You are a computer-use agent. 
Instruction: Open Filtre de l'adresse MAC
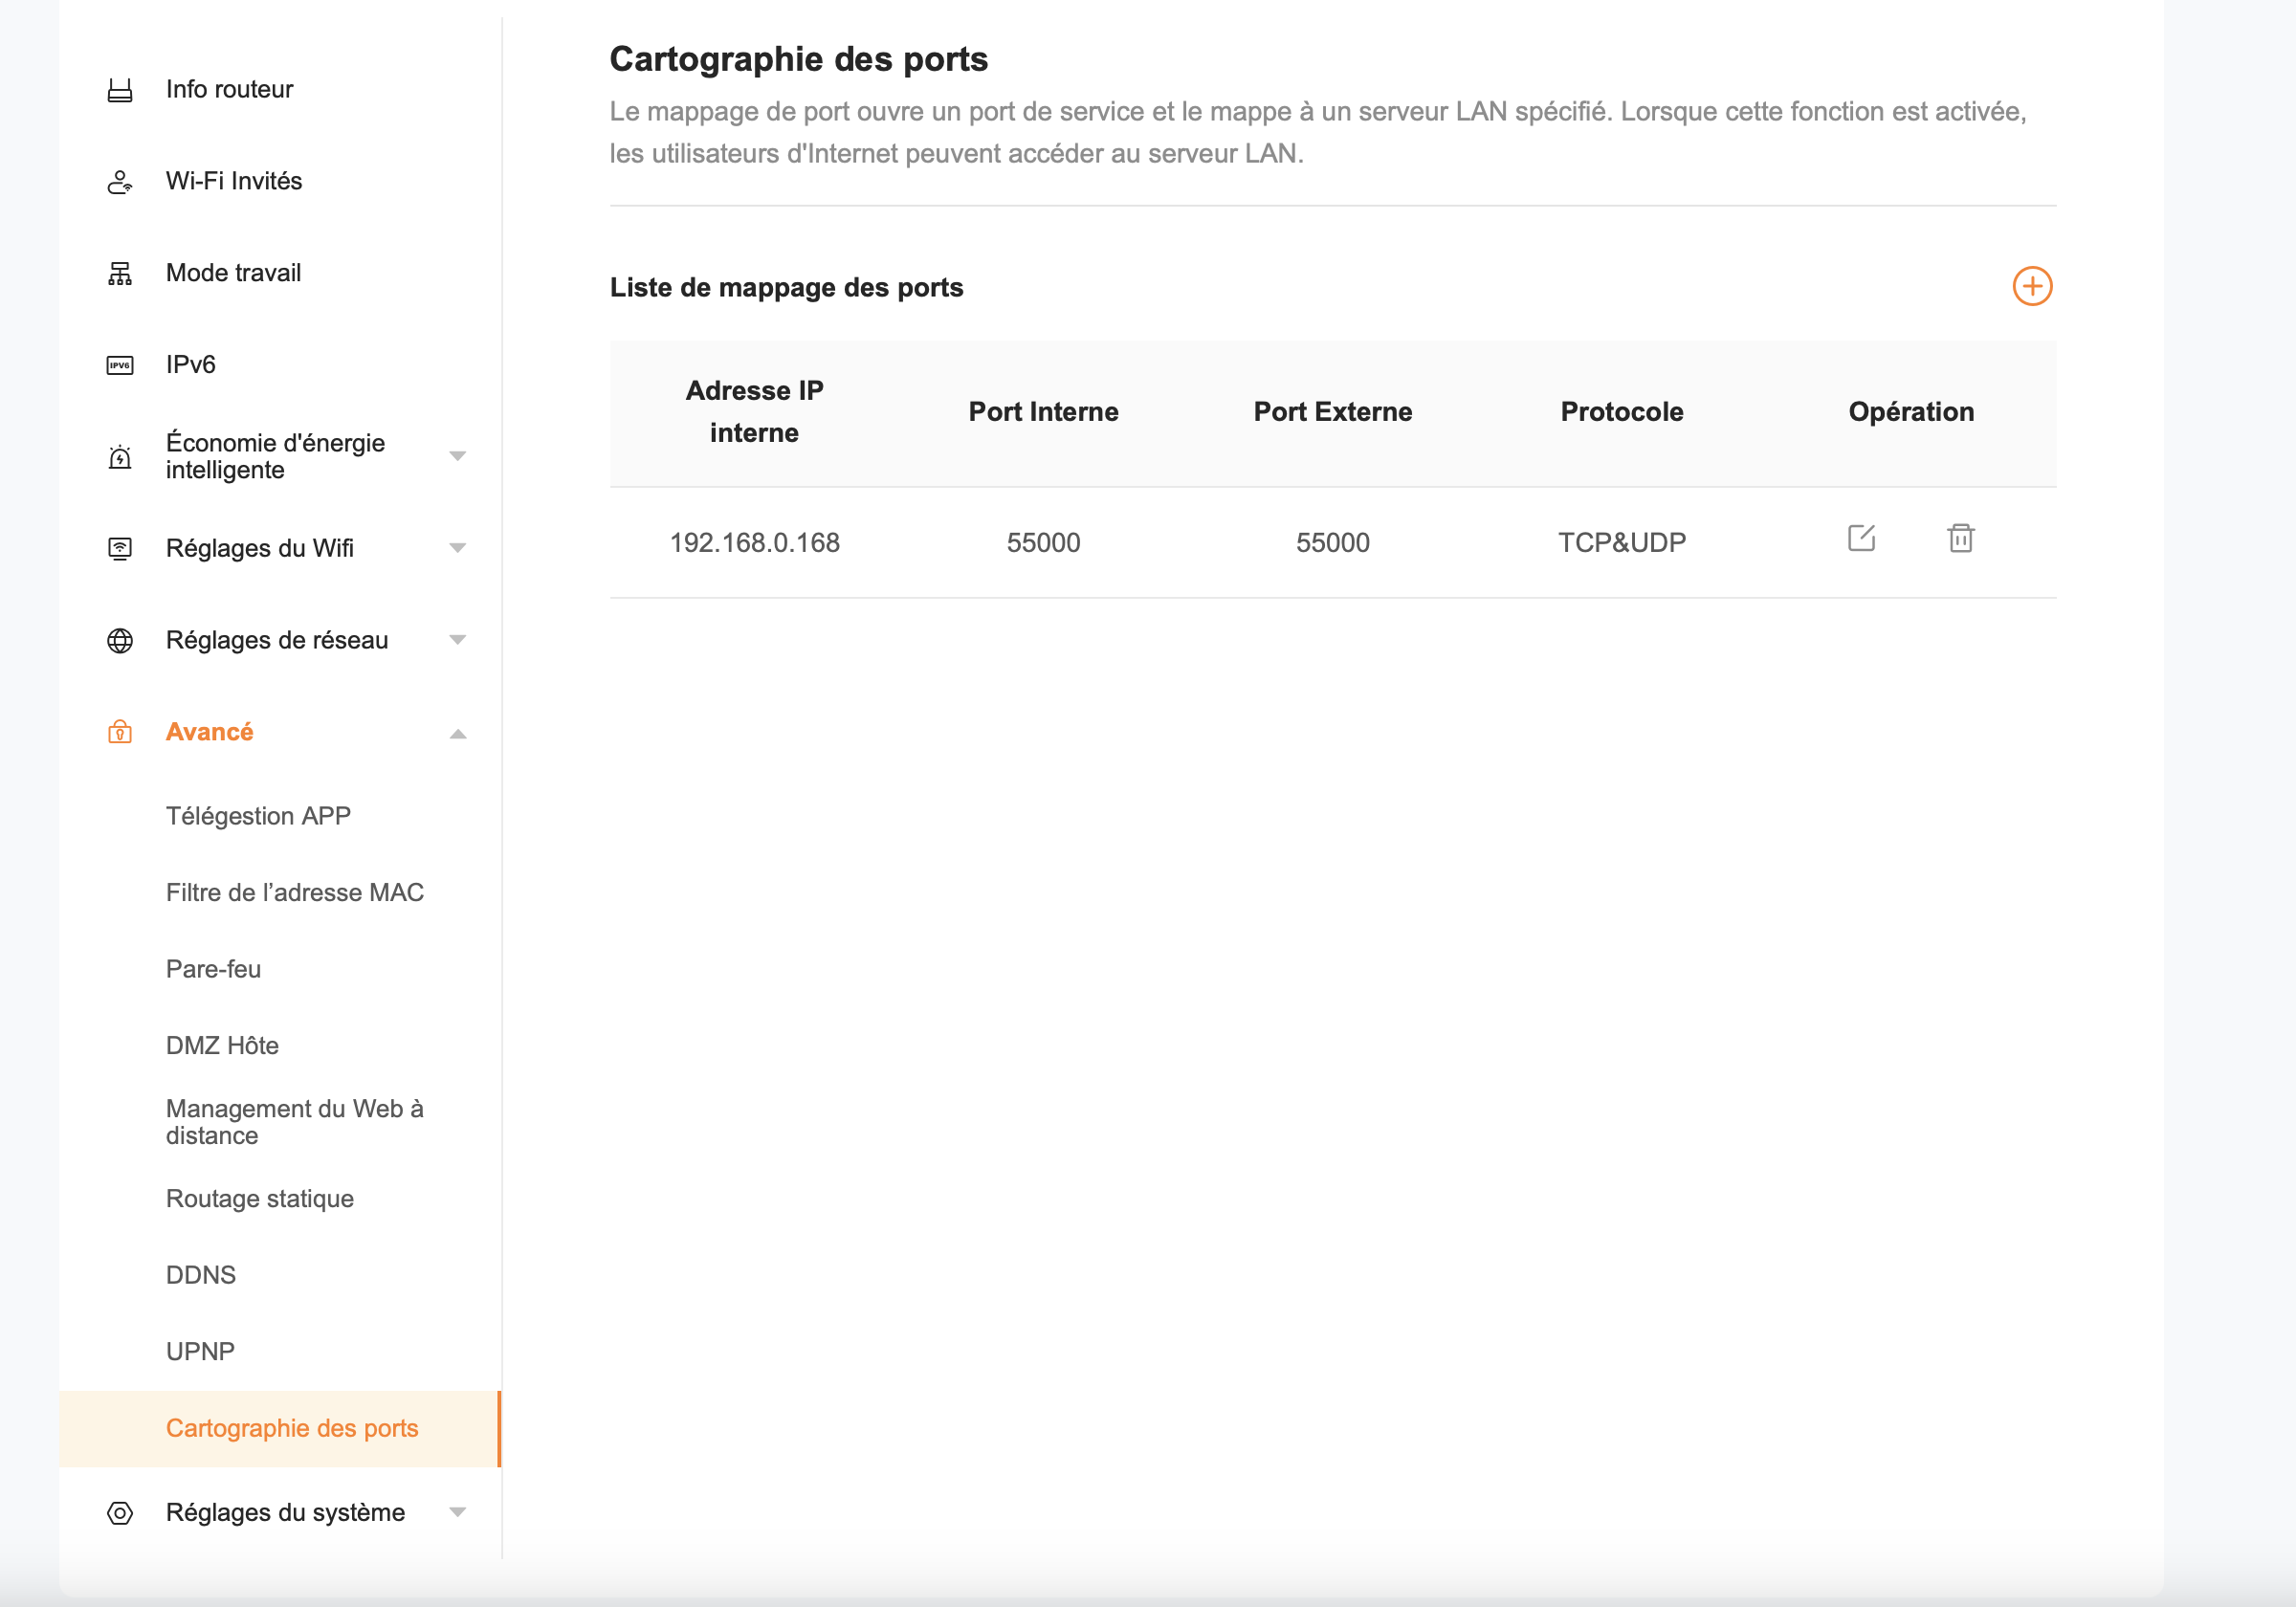pyautogui.click(x=295, y=893)
